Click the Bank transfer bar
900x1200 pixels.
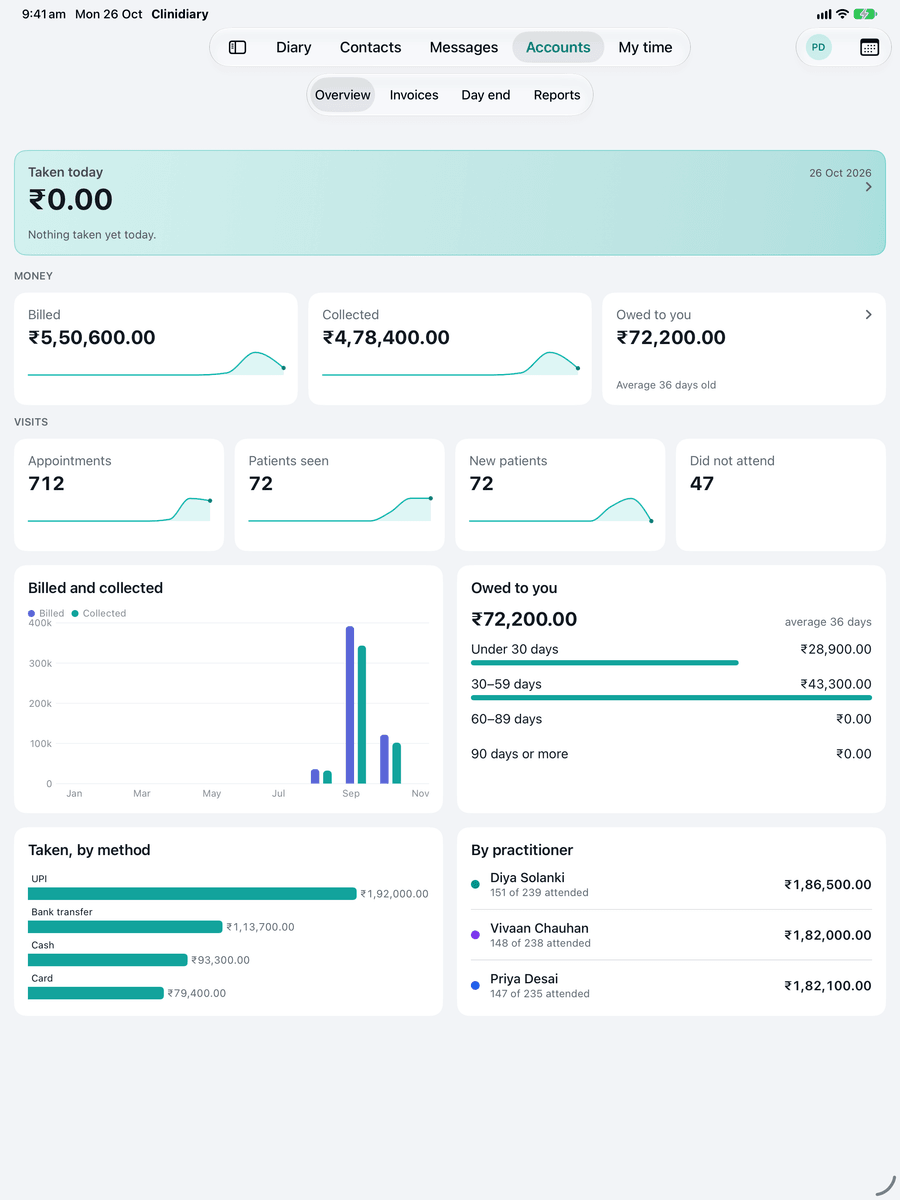pos(125,927)
